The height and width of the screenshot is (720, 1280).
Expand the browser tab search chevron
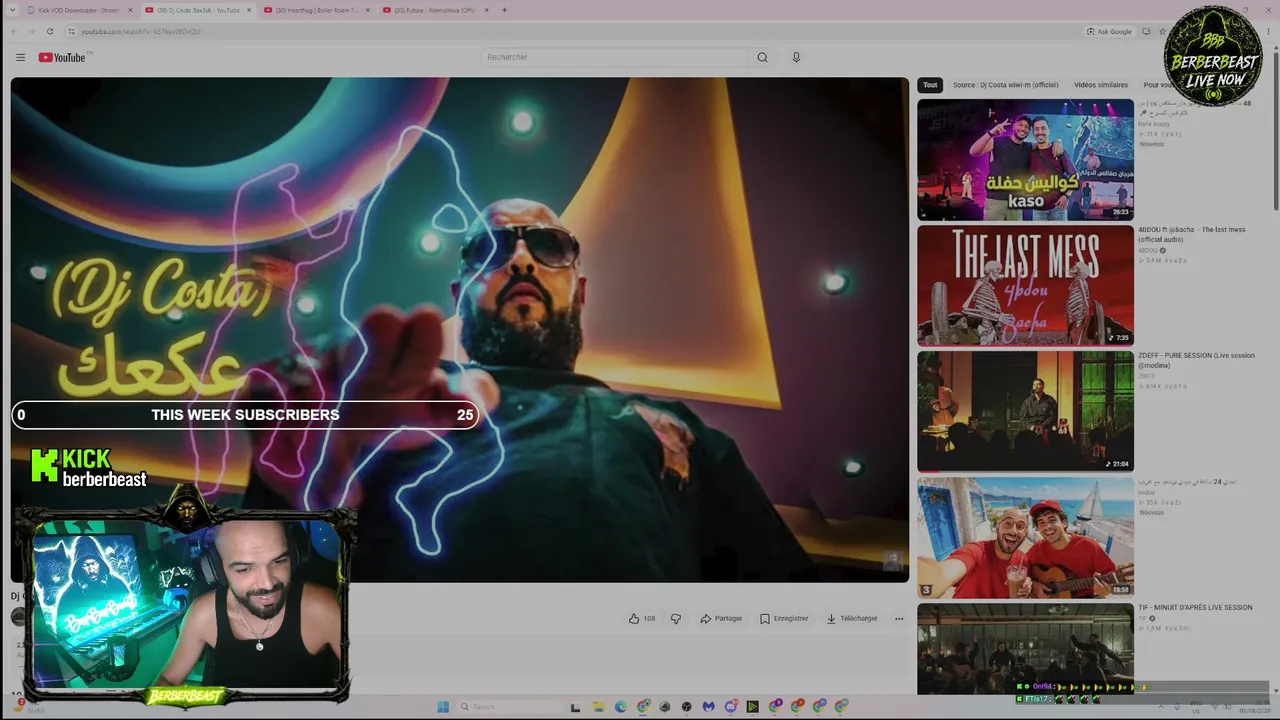[x=12, y=10]
